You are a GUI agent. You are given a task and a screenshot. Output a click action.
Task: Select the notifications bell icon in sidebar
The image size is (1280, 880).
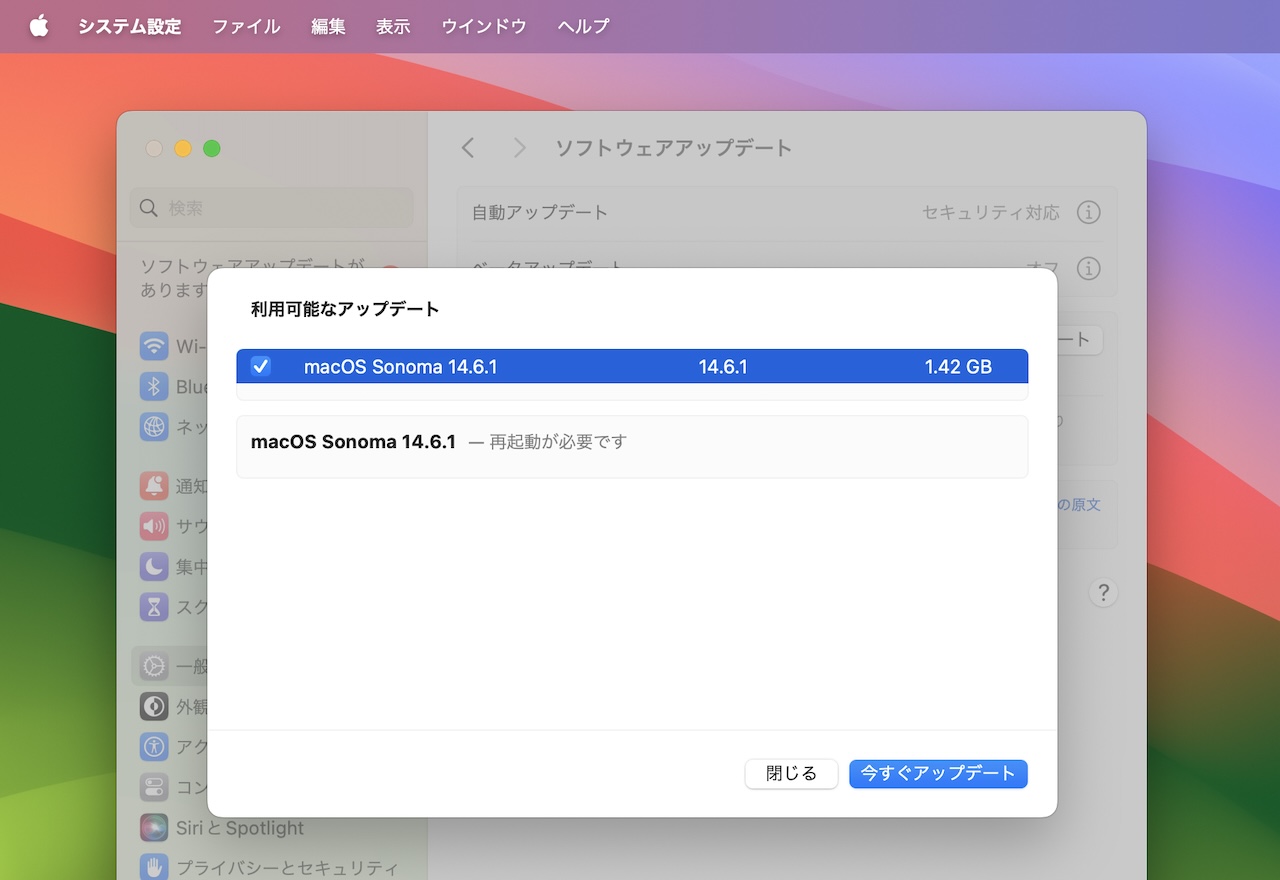tap(154, 486)
